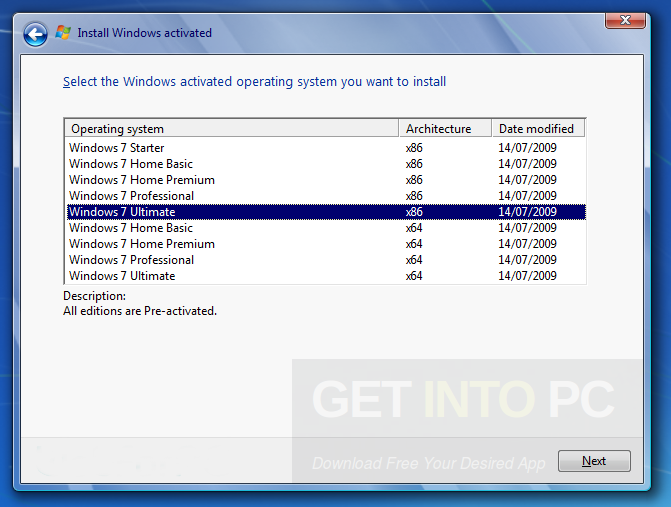Select Windows 7 Starter x86 edition
Image resolution: width=671 pixels, height=507 pixels.
pyautogui.click(x=326, y=148)
